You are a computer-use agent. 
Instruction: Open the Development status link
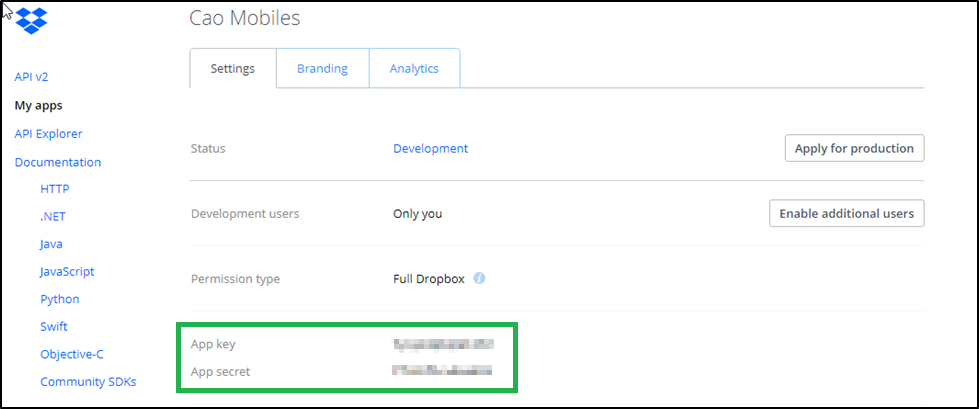[x=430, y=149]
